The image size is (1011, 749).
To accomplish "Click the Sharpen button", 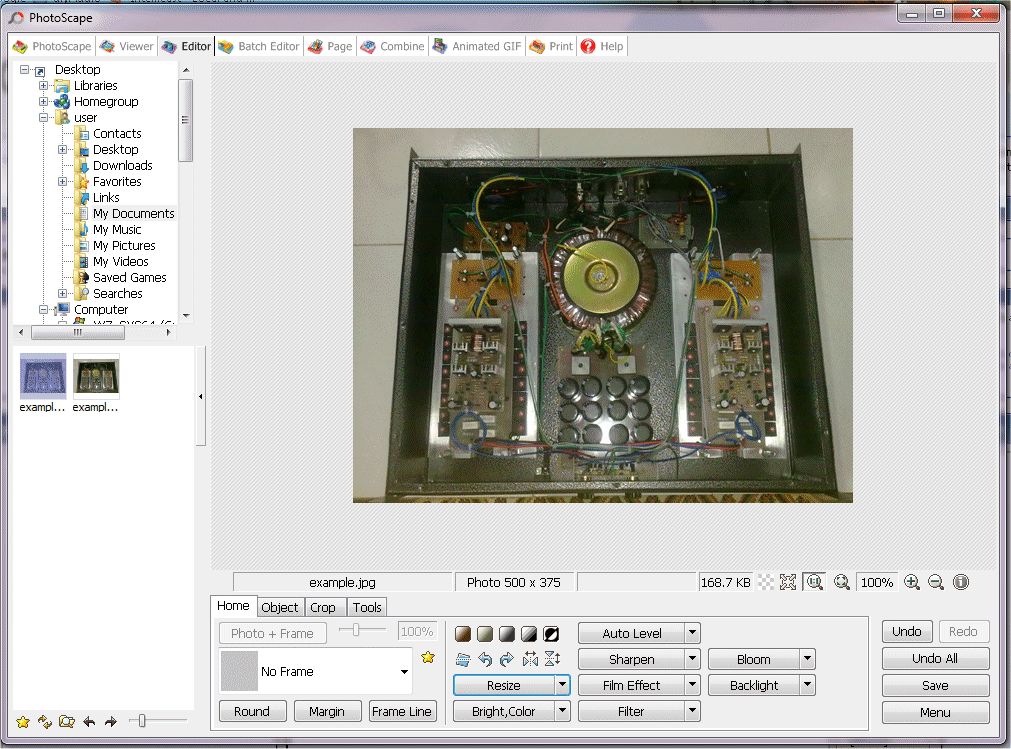I will coord(631,659).
